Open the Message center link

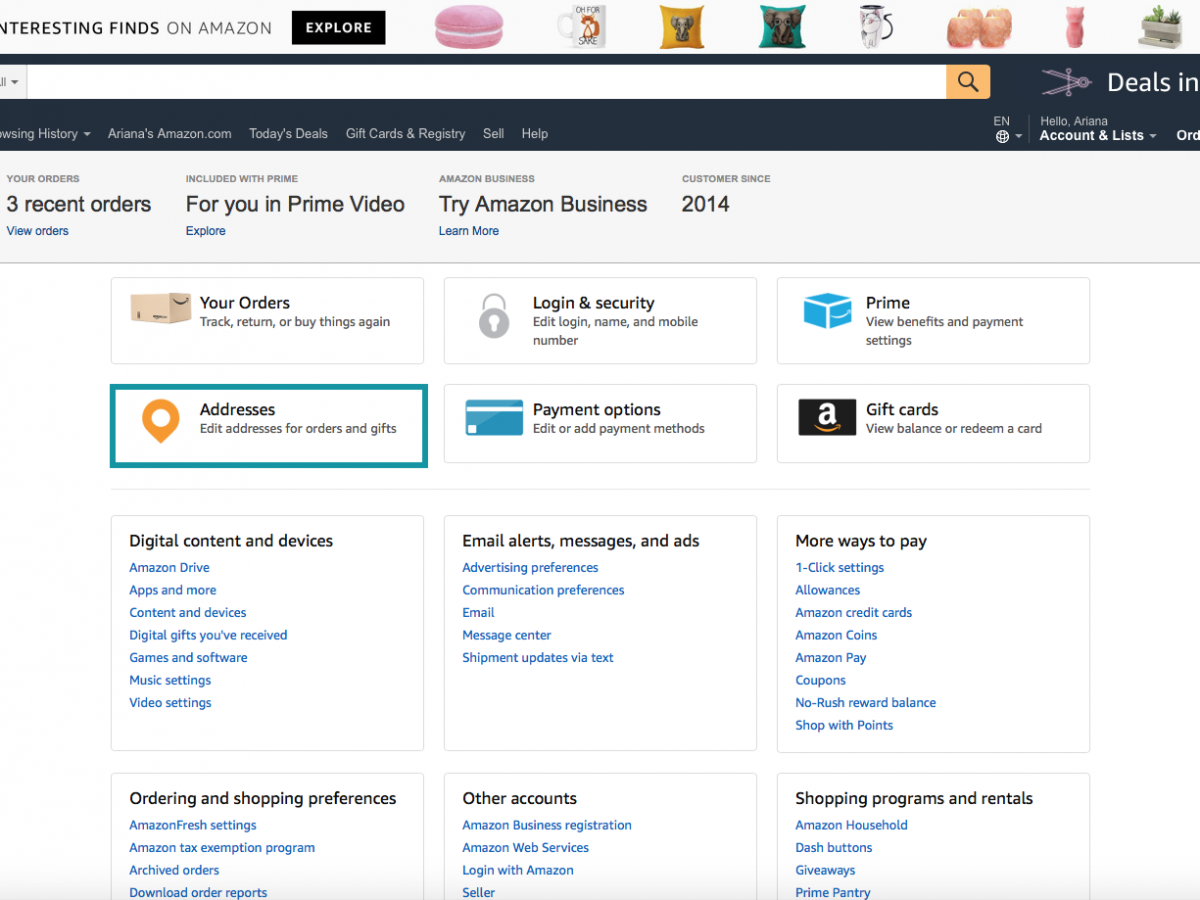(x=507, y=635)
